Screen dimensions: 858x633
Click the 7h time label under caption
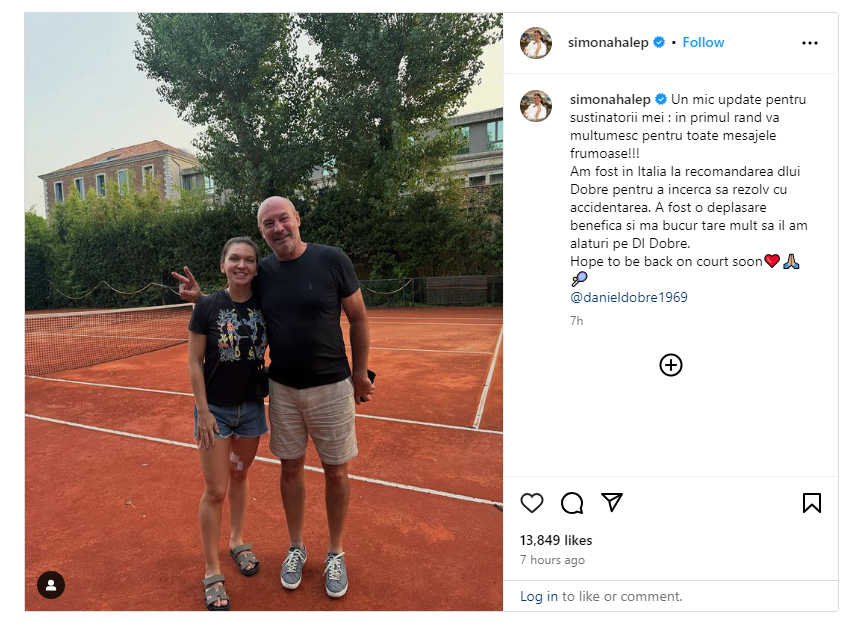point(576,321)
